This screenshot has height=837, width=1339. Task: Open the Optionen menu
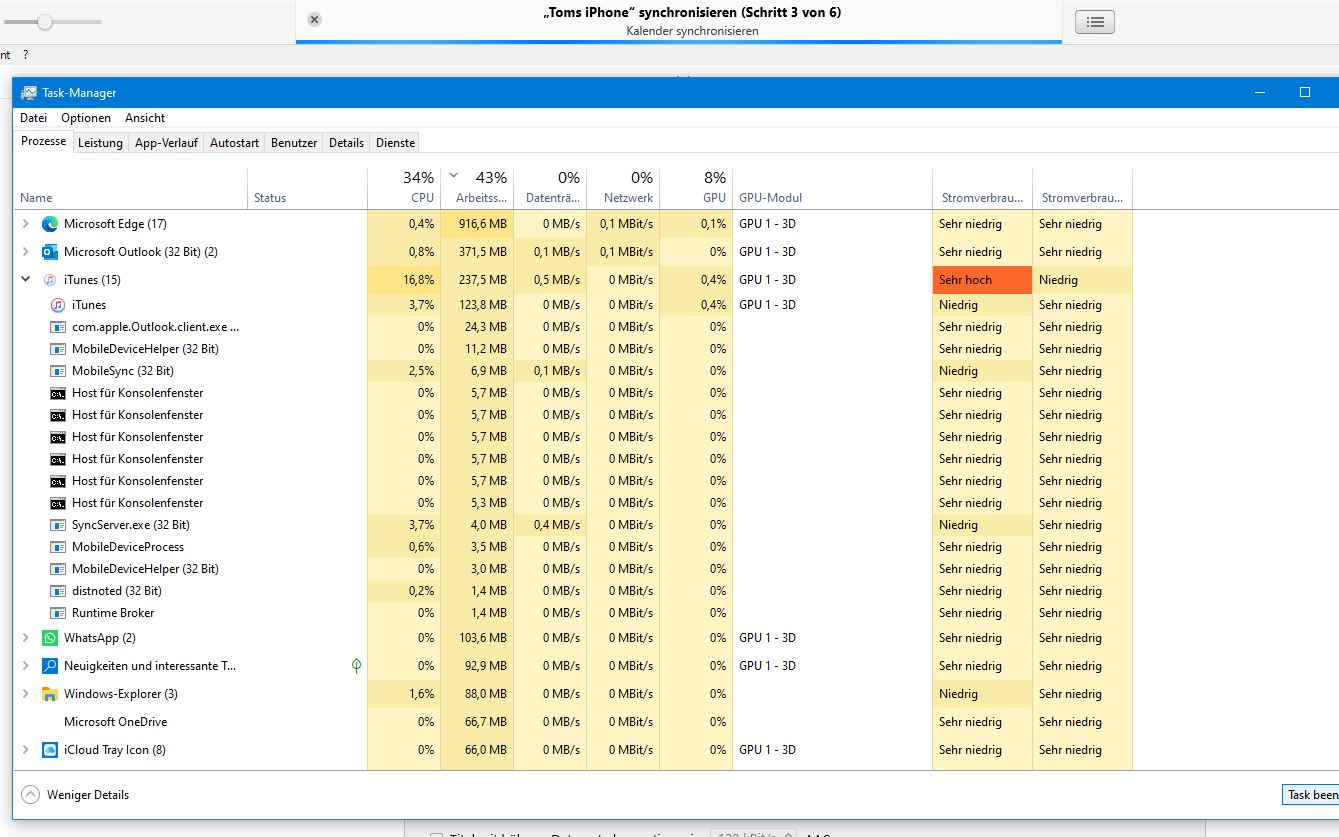coord(86,118)
